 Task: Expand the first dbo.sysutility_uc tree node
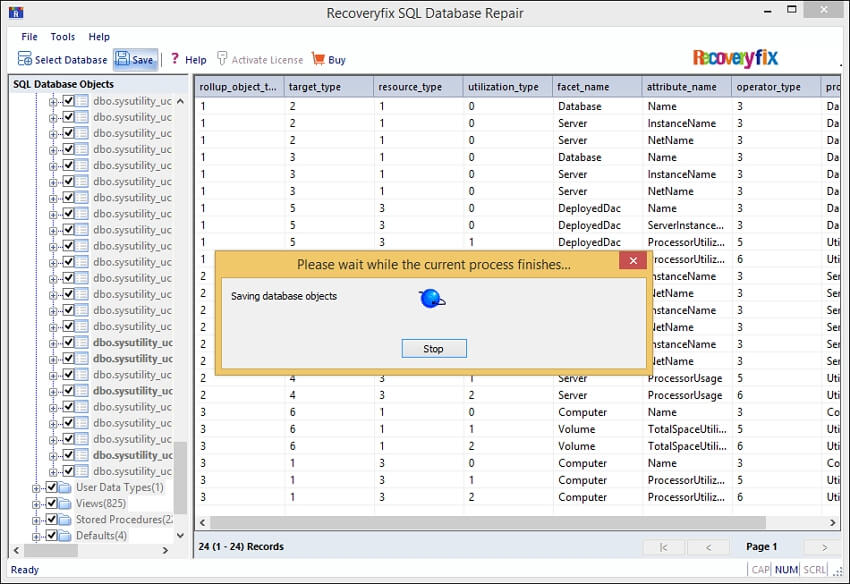click(53, 102)
